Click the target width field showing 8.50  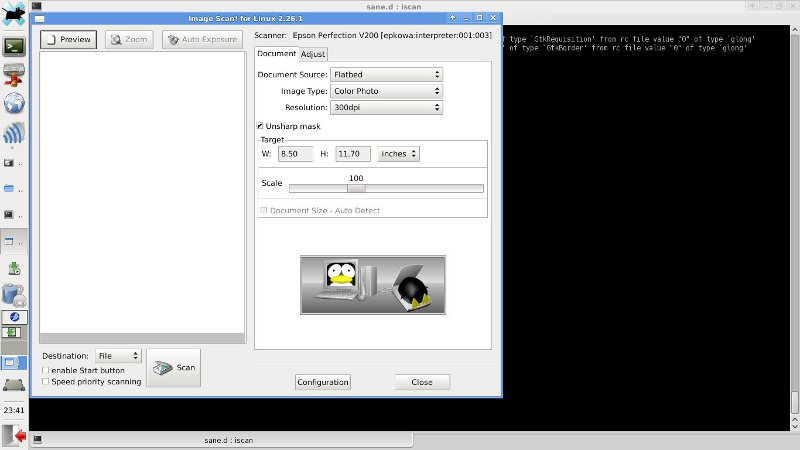coord(295,154)
